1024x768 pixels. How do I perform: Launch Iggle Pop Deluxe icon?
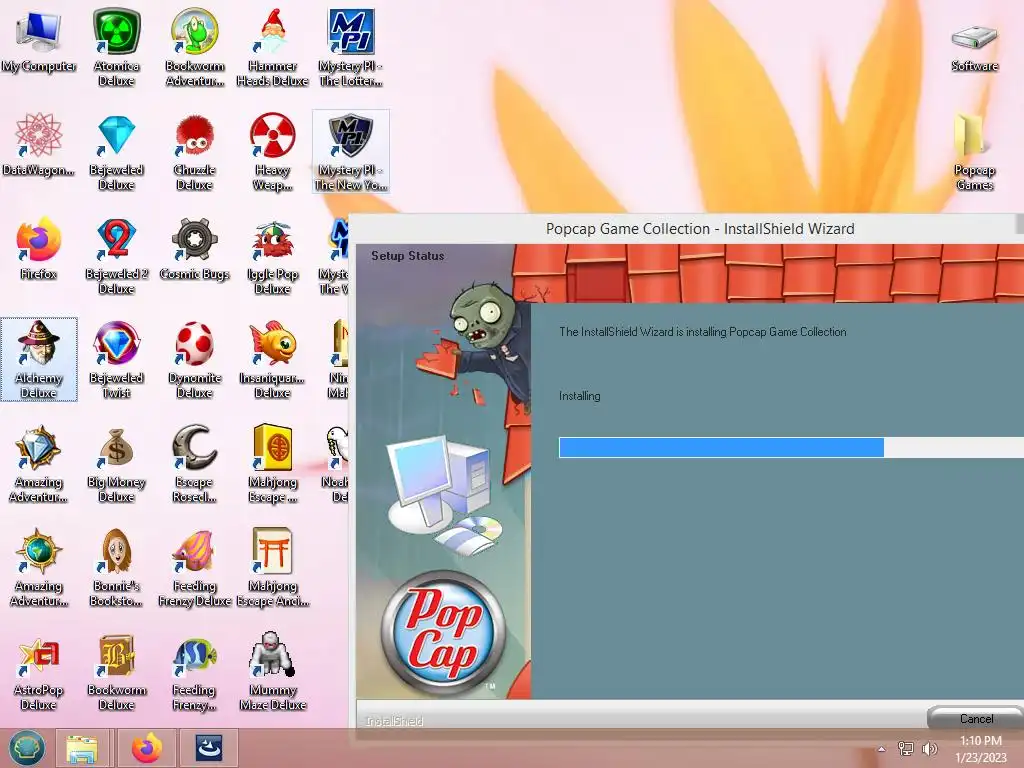[272, 256]
